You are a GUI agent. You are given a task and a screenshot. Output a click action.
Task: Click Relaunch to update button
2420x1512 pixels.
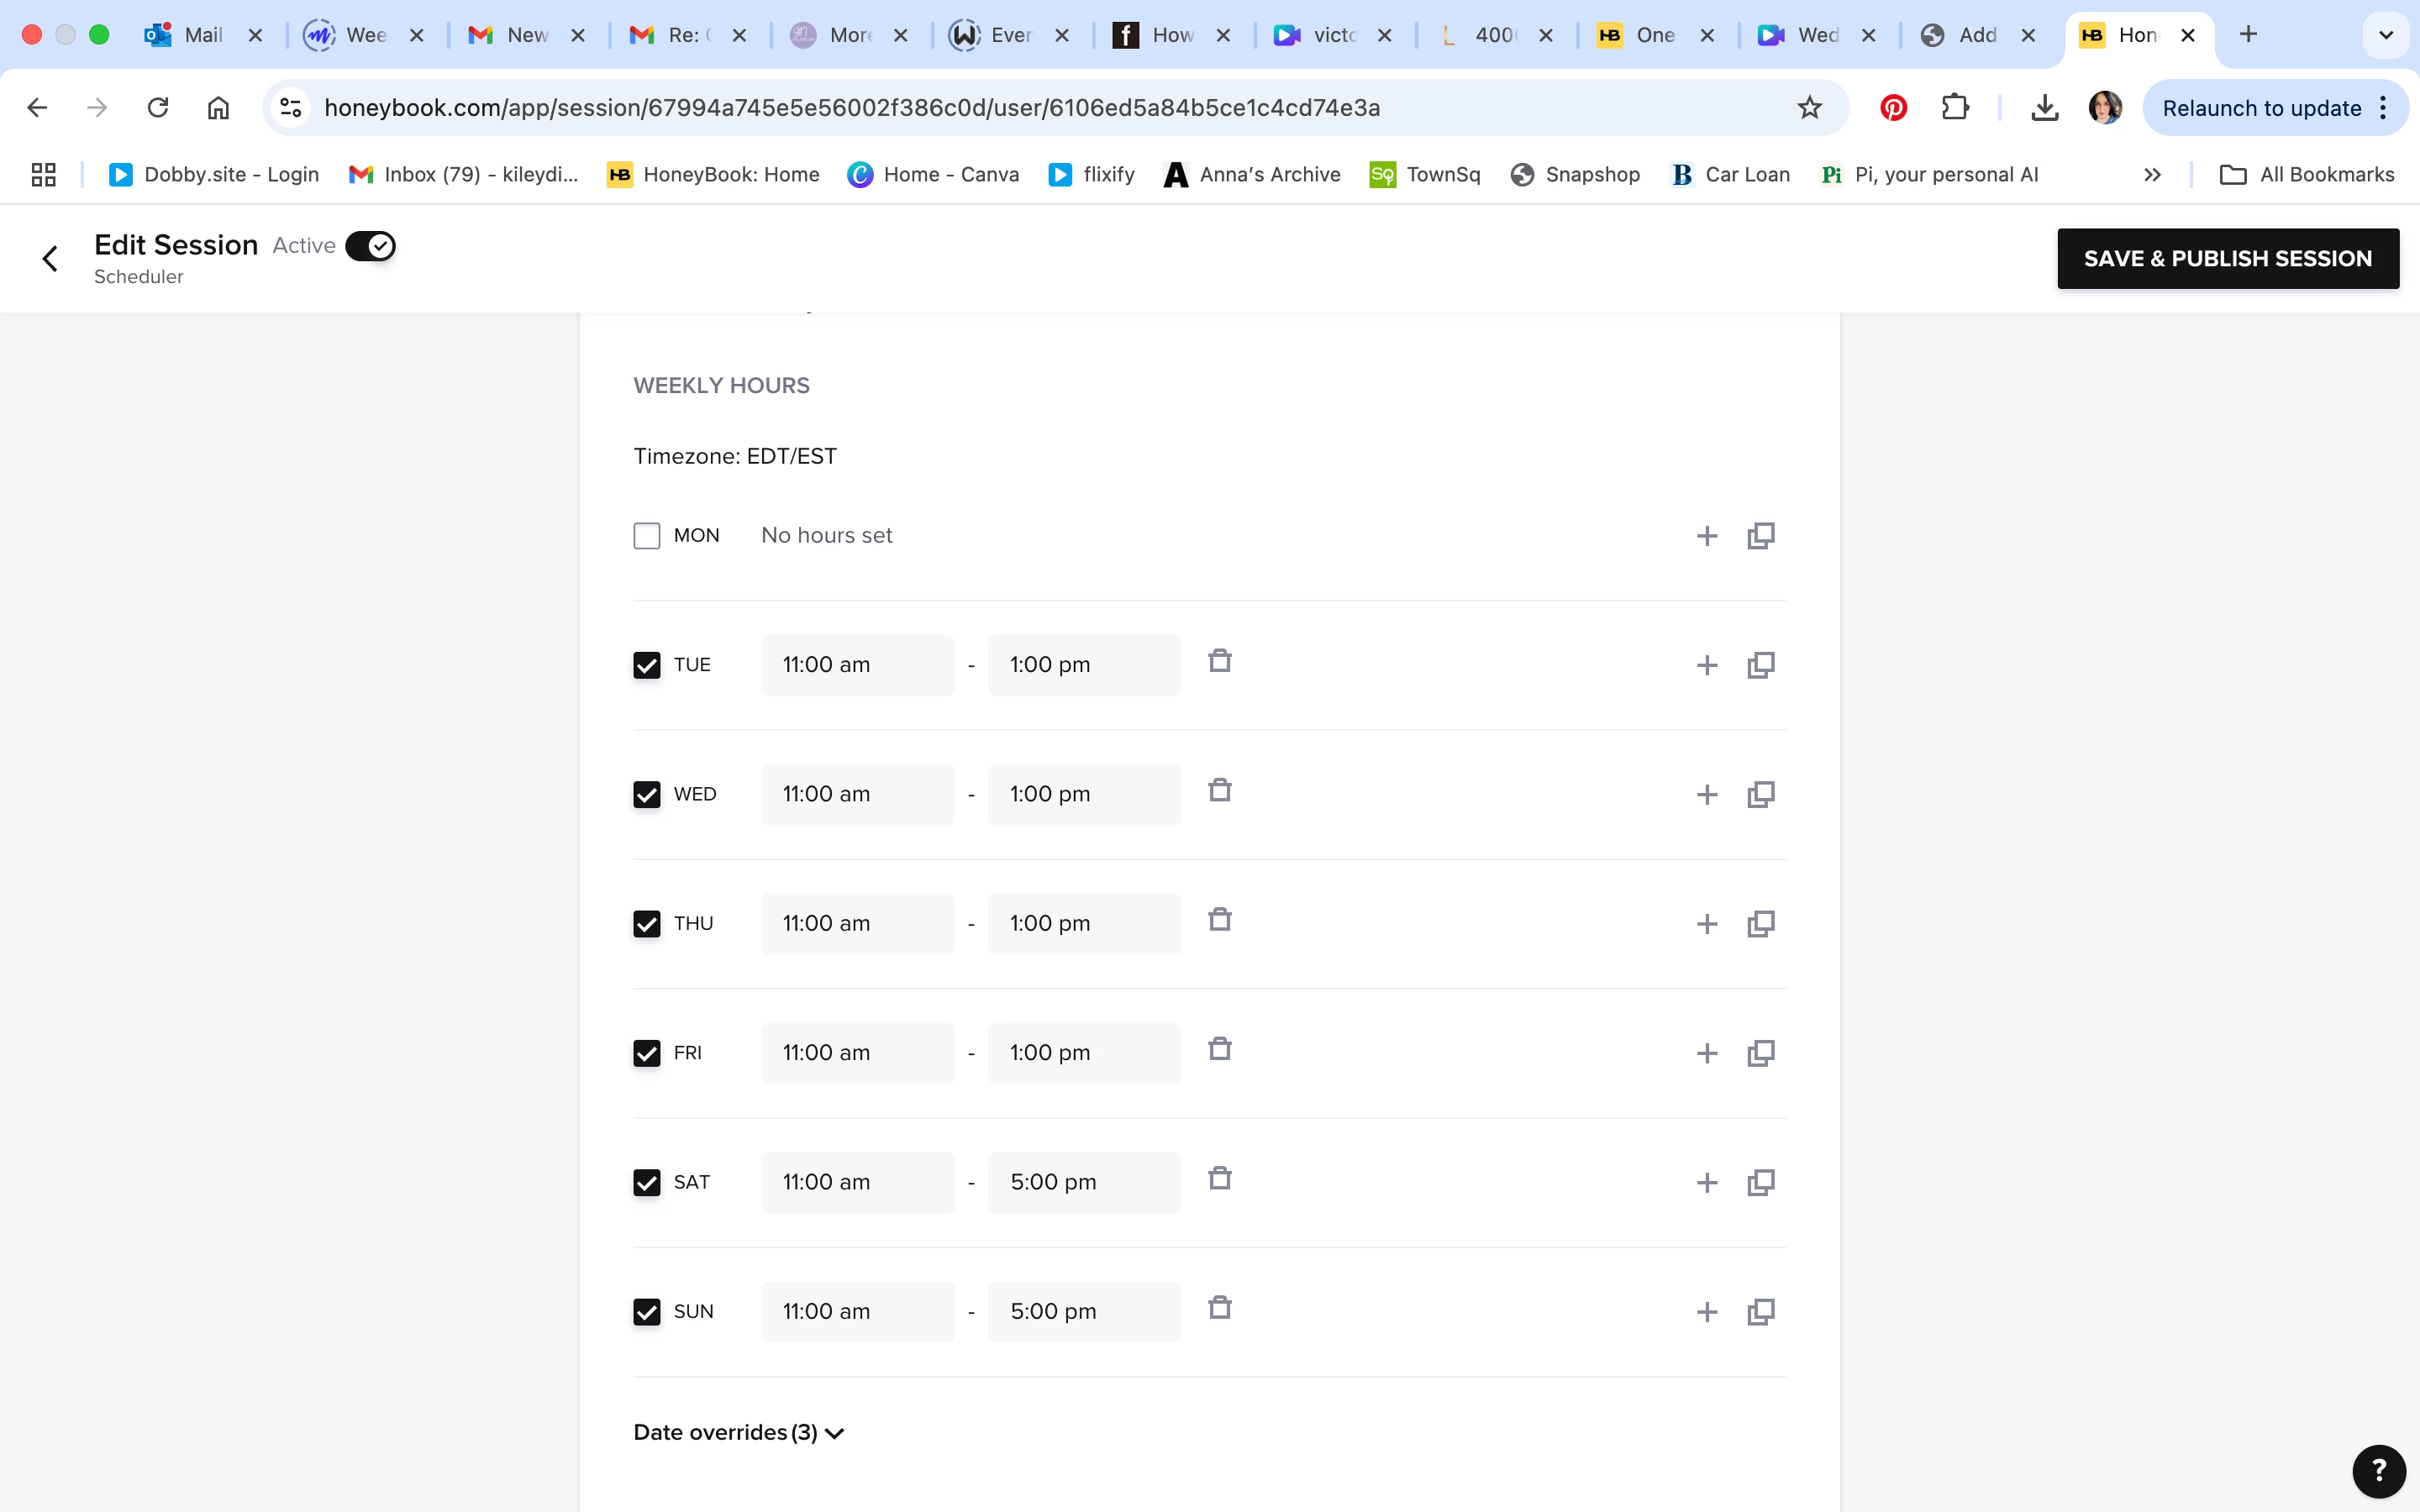(2261, 108)
